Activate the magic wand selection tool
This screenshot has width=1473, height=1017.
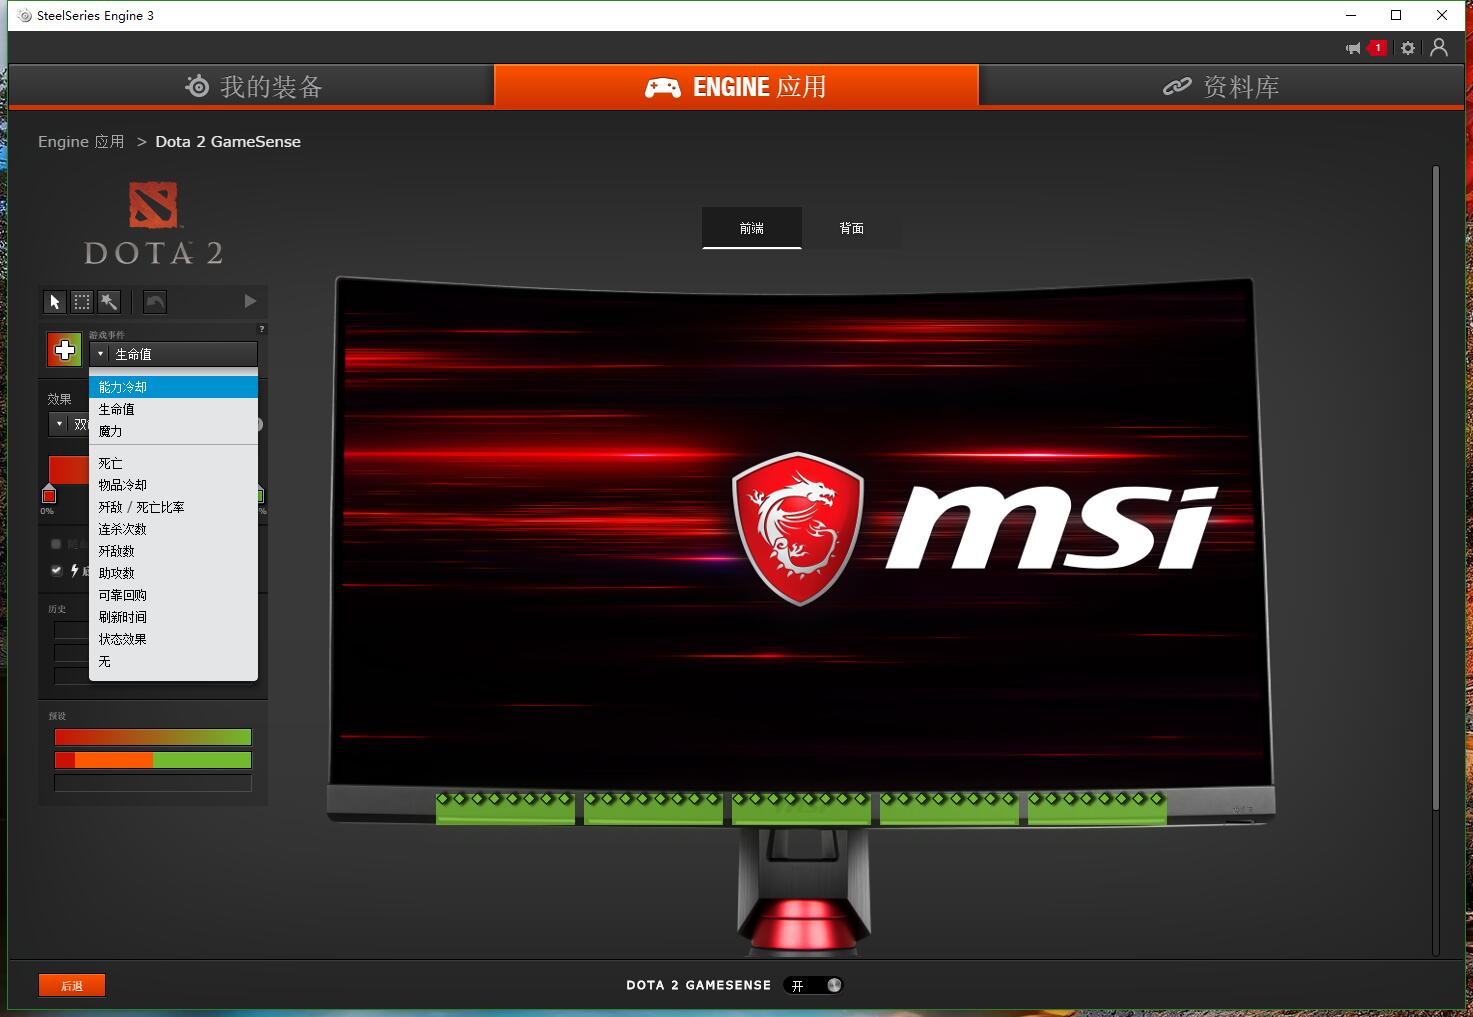tap(109, 302)
